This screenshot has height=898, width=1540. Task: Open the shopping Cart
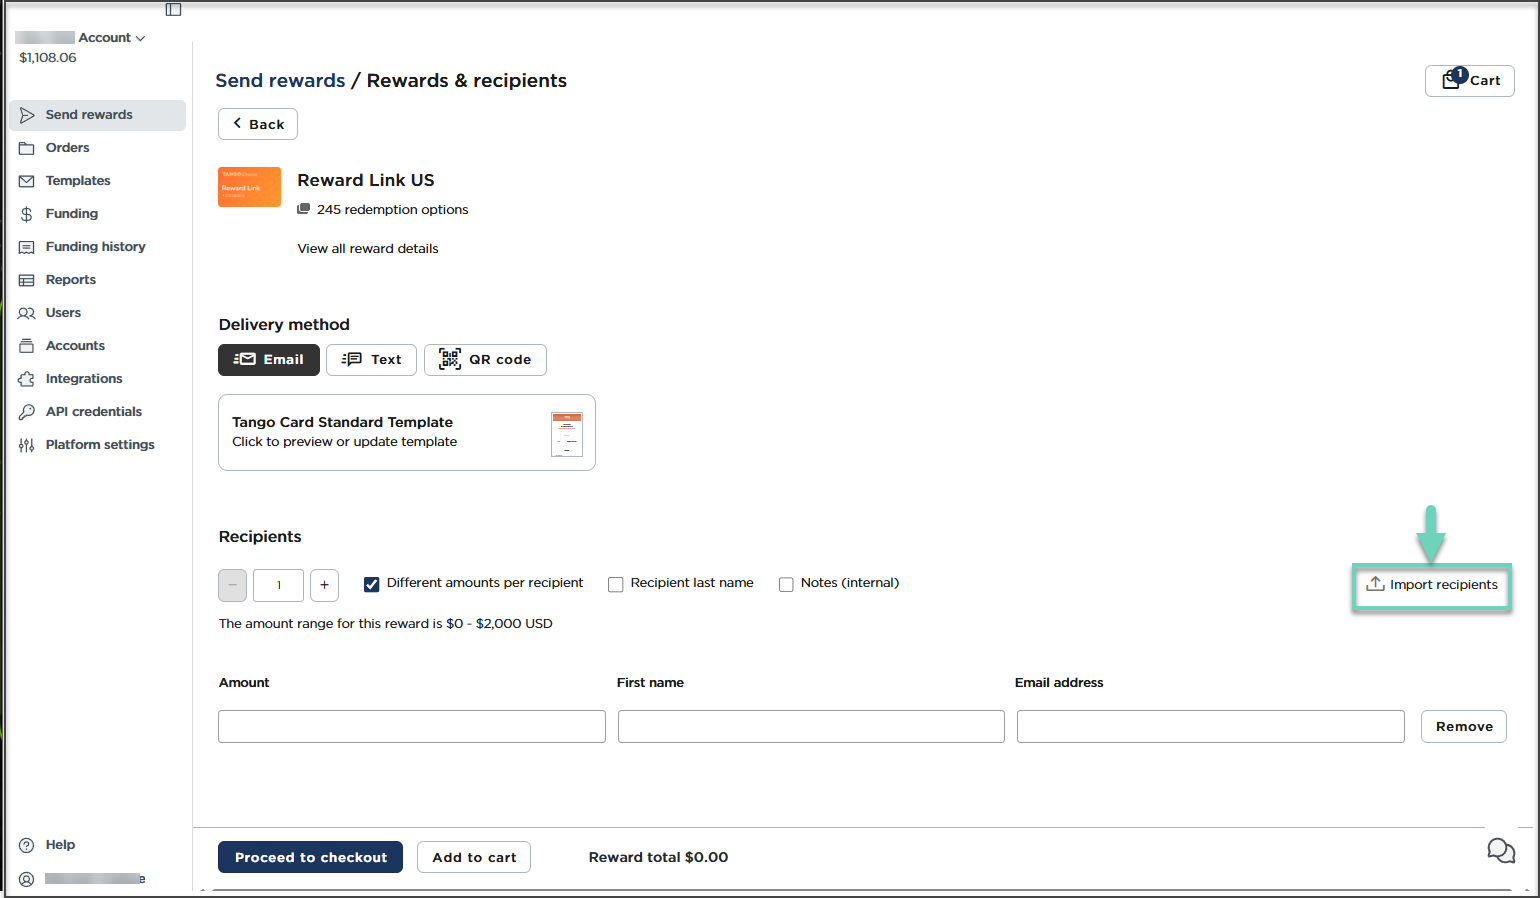pos(1469,81)
